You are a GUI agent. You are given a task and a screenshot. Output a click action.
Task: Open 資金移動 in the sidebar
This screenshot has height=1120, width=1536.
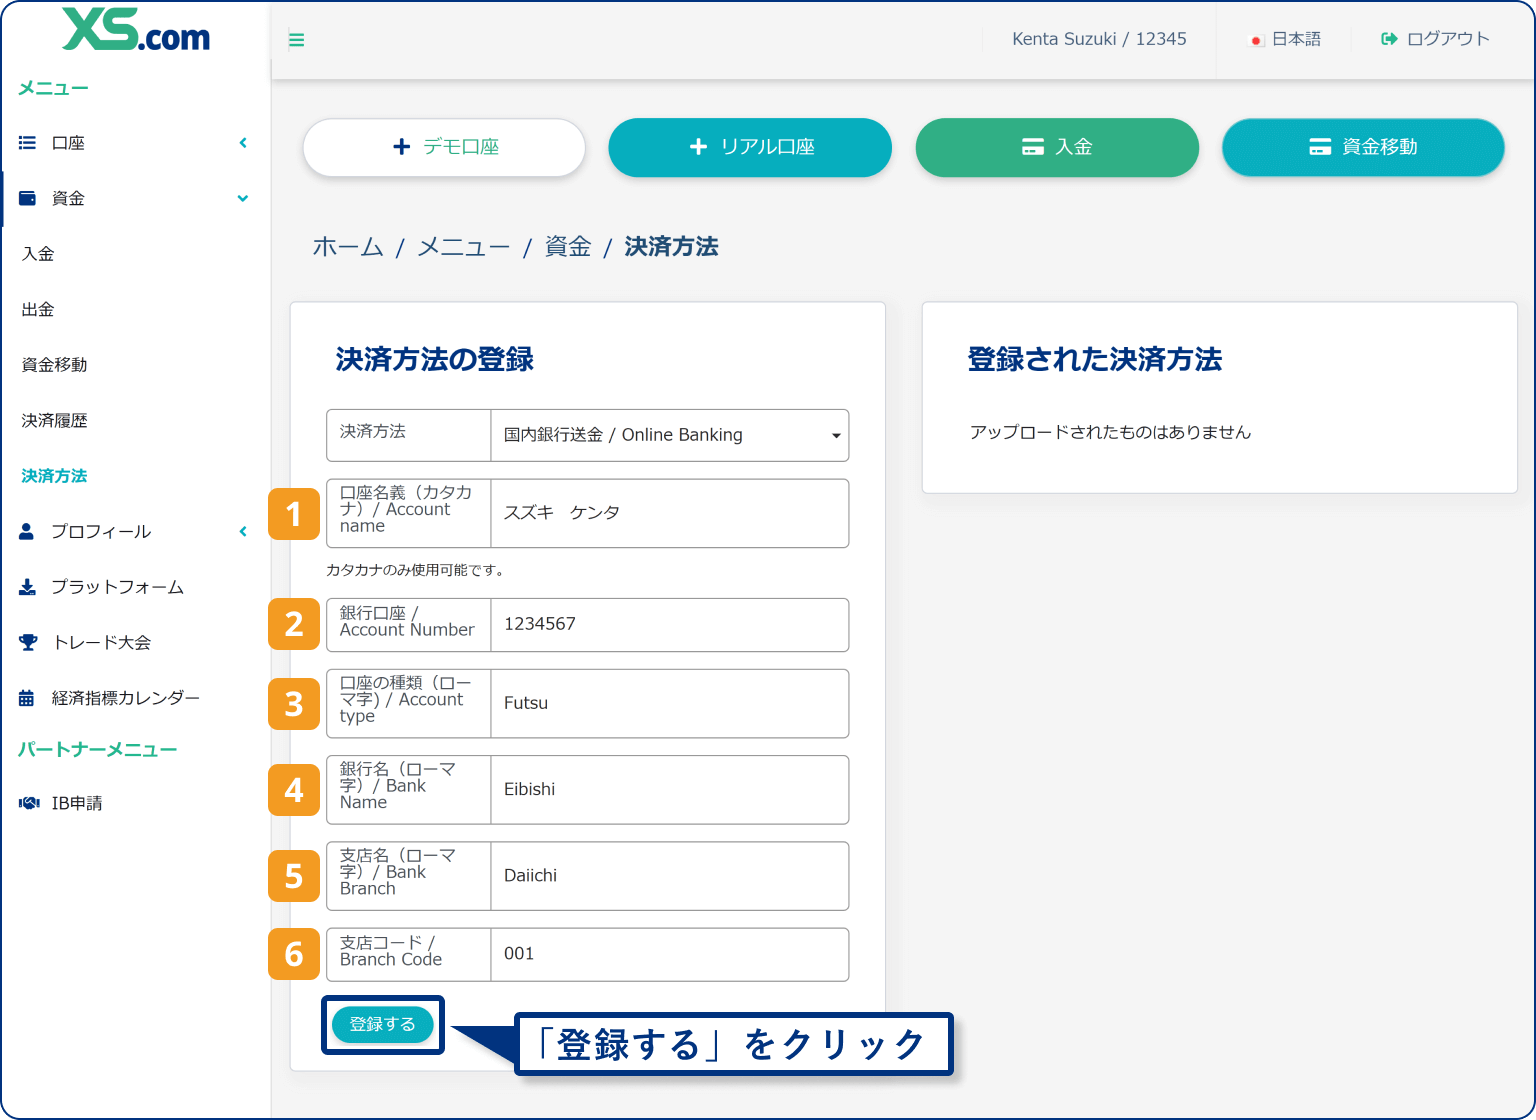coord(55,365)
